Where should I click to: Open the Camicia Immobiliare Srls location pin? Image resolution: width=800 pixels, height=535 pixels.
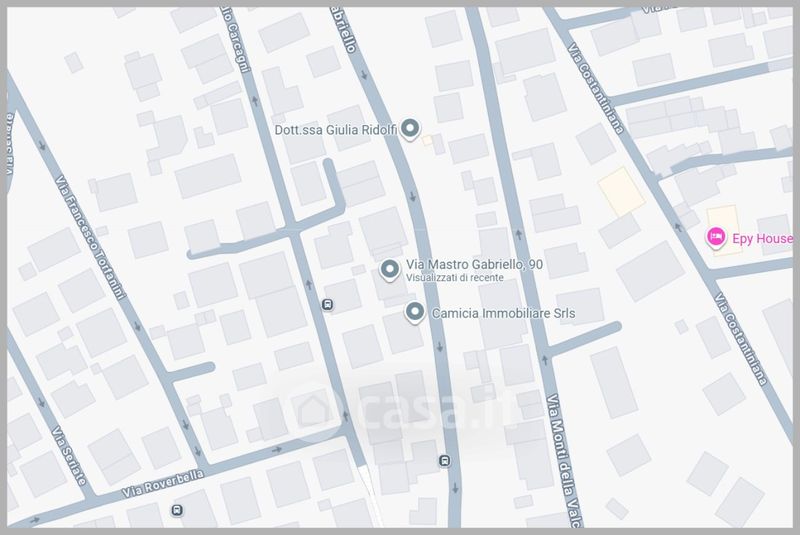tap(415, 313)
